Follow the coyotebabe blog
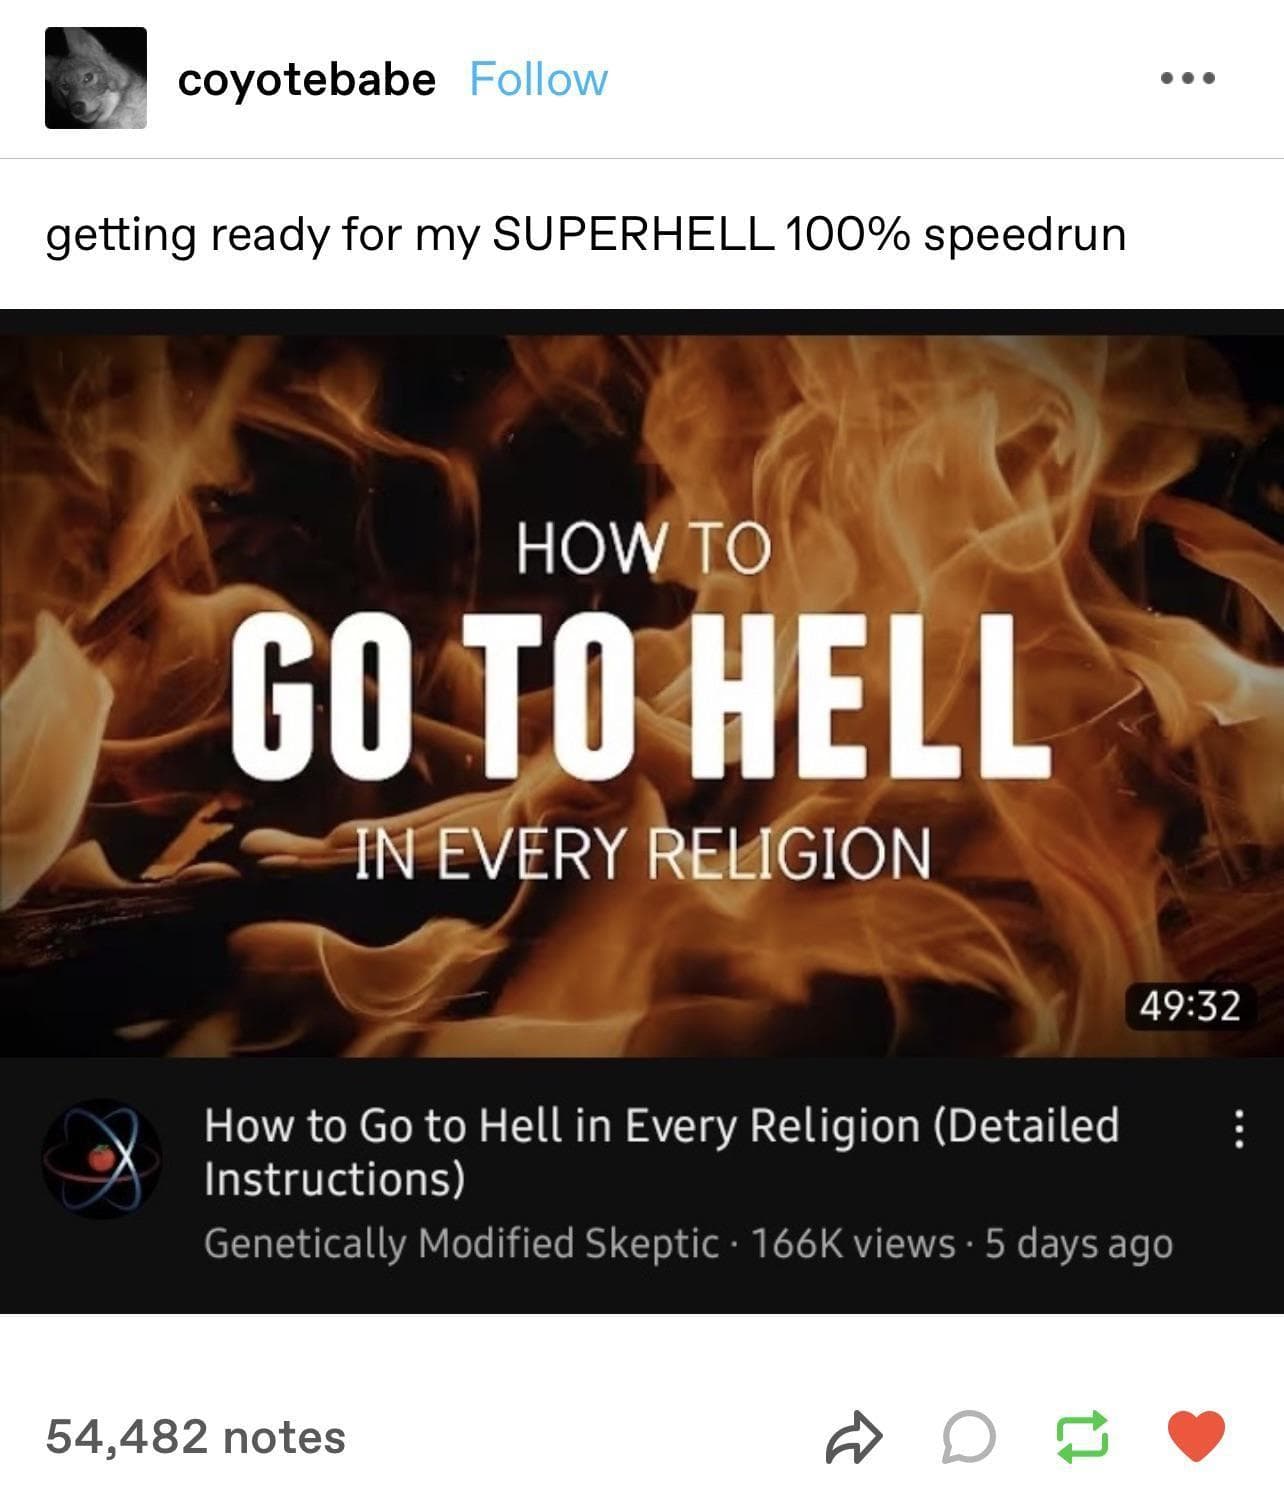 538,79
